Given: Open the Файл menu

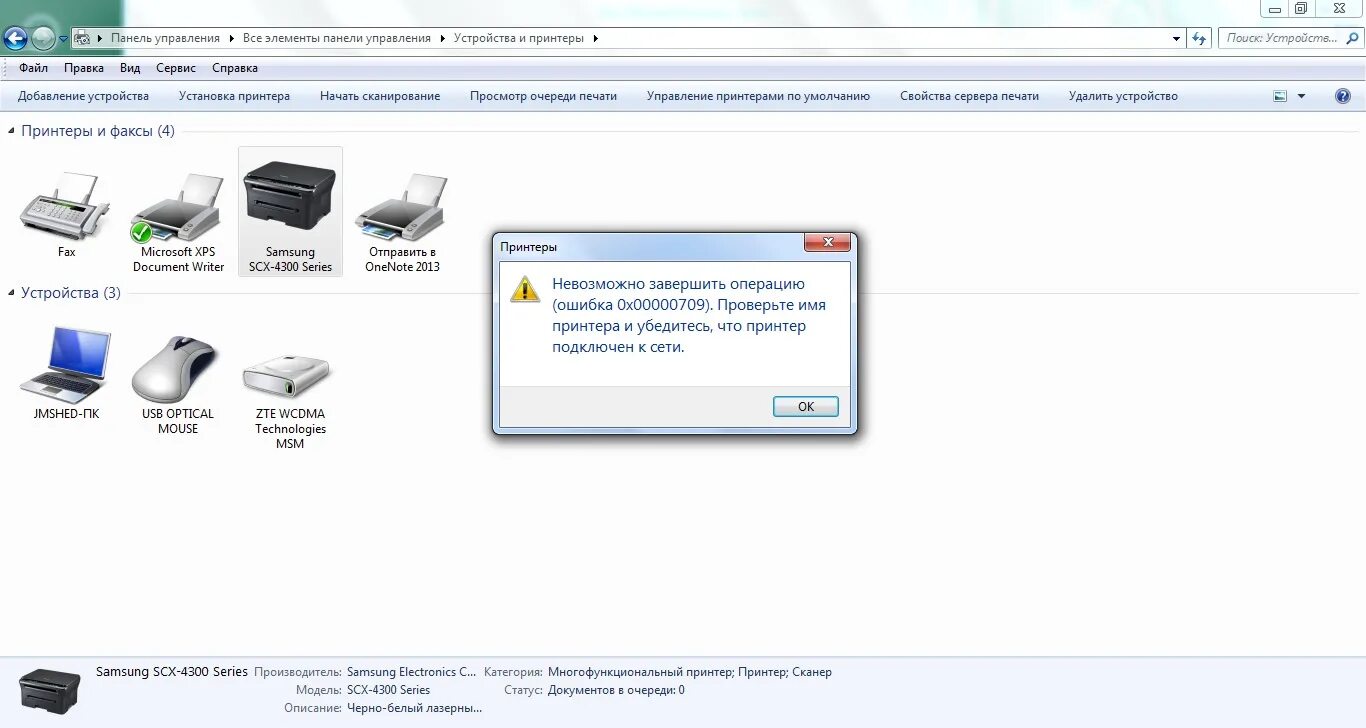Looking at the screenshot, I should (x=33, y=68).
